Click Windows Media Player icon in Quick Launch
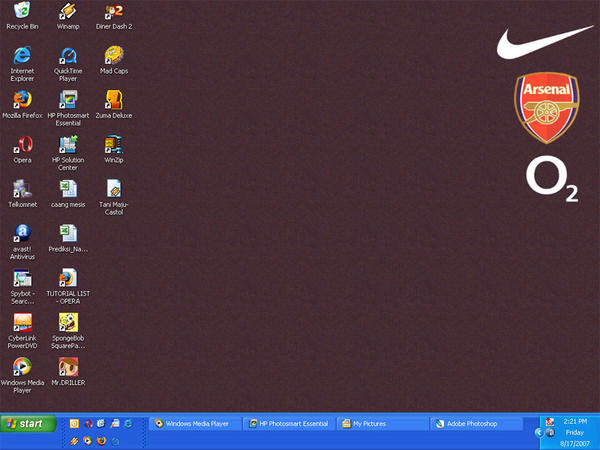Viewport: 600px width, 450px height. pyautogui.click(x=88, y=441)
